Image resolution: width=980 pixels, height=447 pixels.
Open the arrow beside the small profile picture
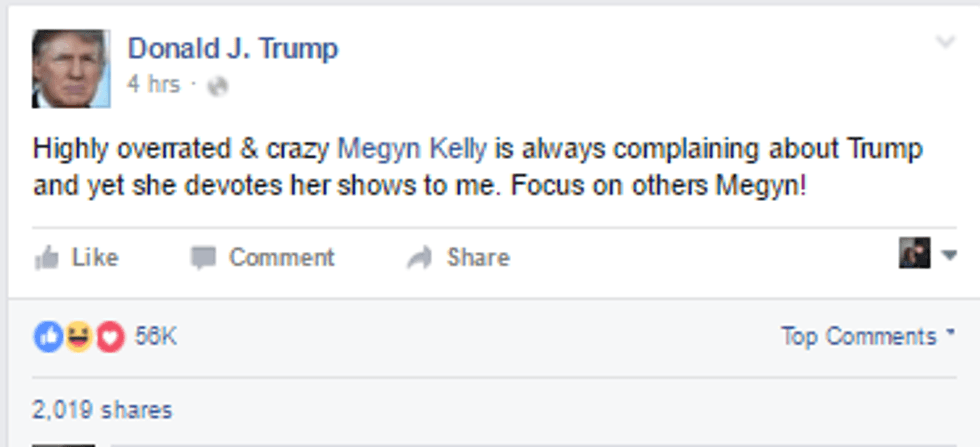[x=949, y=255]
